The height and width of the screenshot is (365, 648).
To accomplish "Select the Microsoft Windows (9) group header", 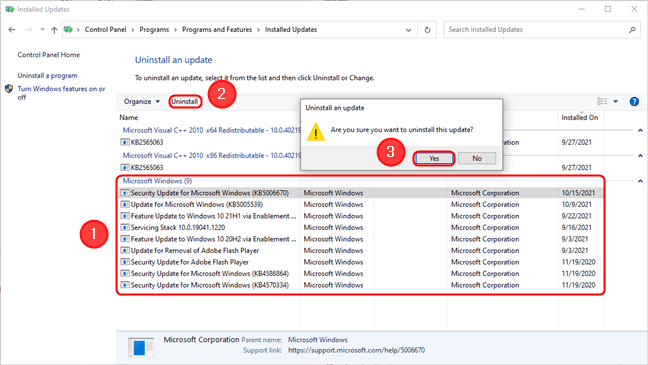I will tap(157, 181).
